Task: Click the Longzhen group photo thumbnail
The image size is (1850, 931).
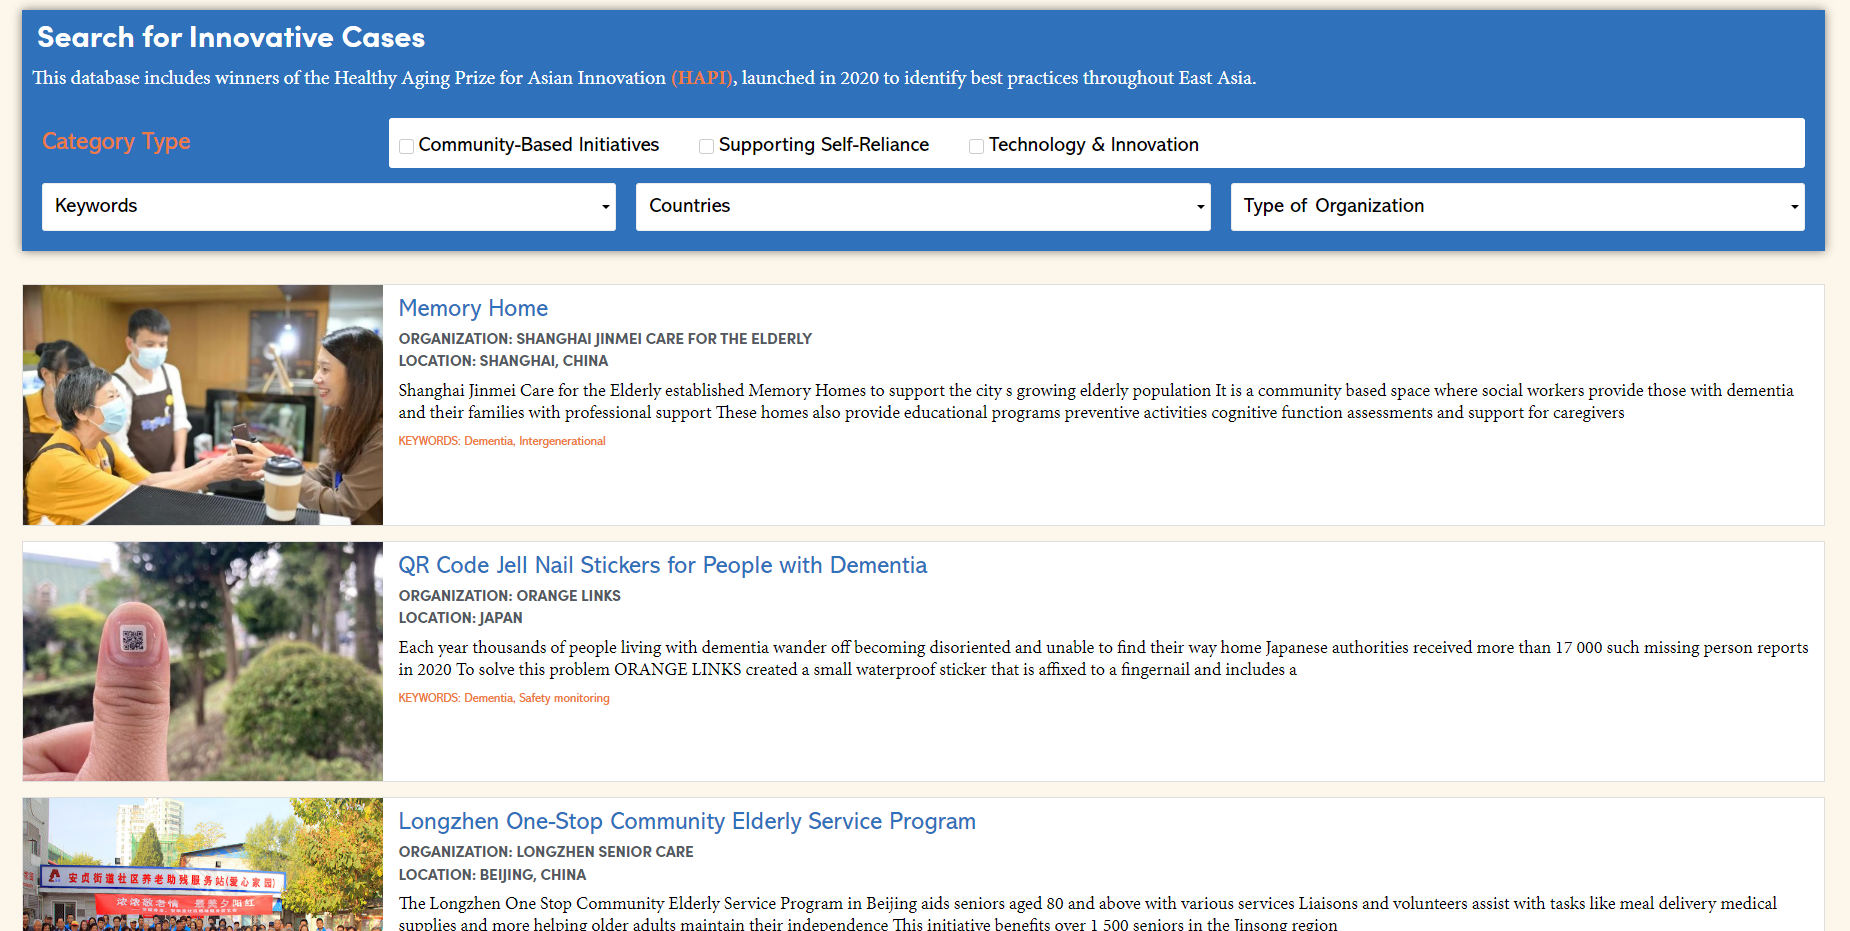Action: [203, 865]
